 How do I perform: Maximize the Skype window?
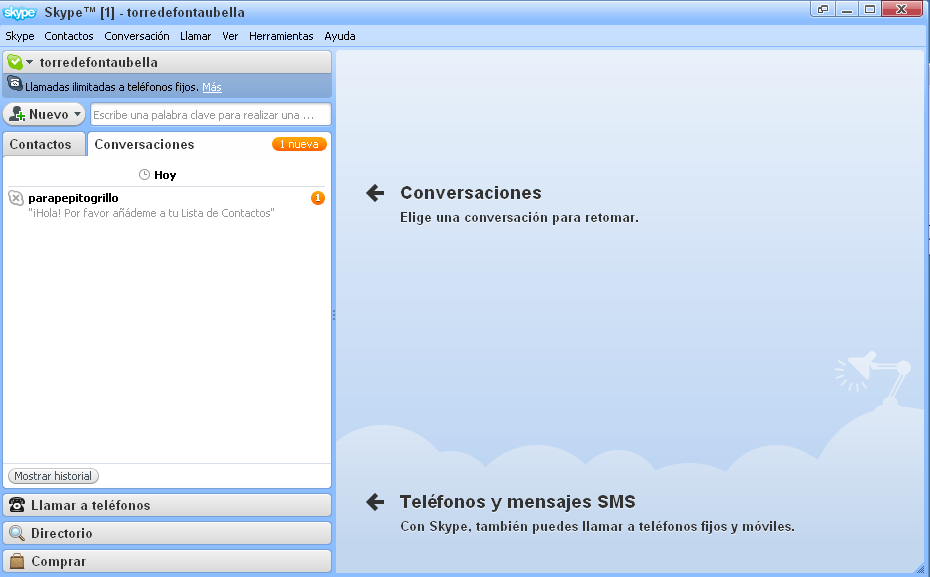pyautogui.click(x=870, y=9)
